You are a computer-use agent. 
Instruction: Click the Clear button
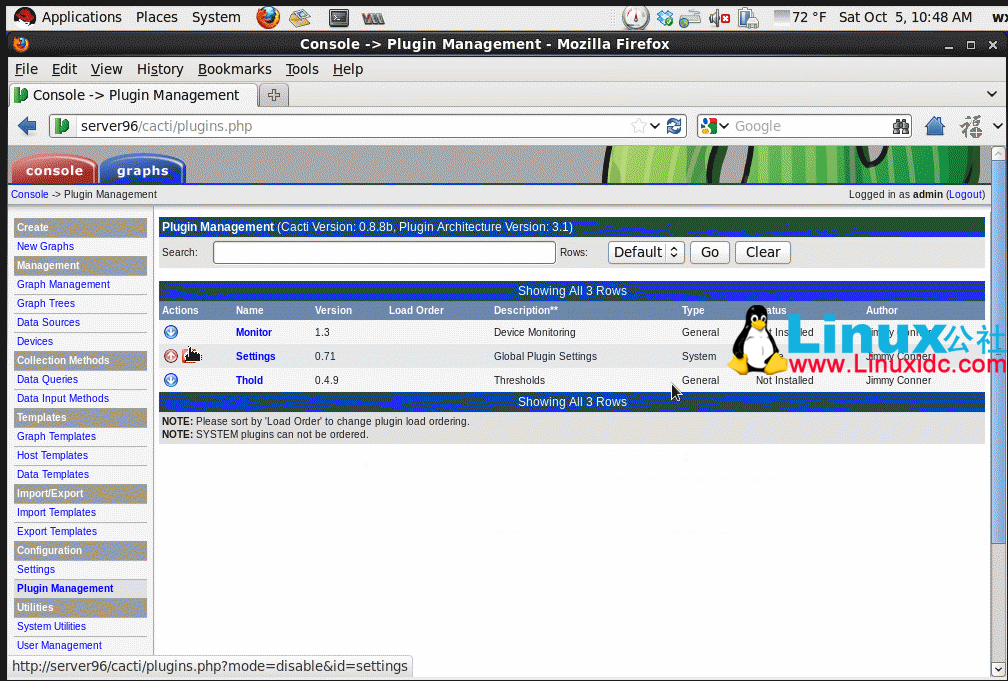coord(762,252)
